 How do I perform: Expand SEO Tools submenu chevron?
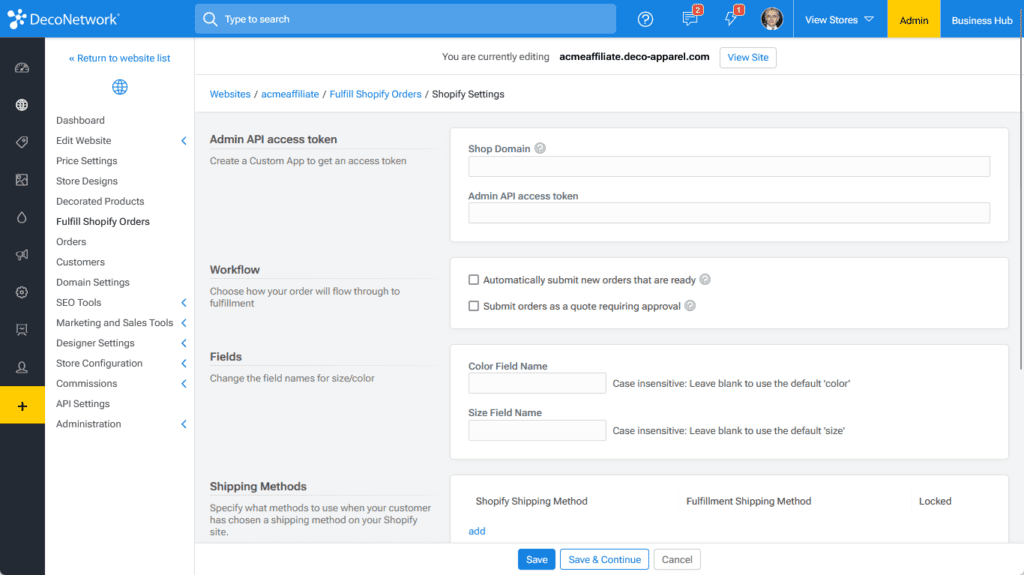(x=184, y=303)
